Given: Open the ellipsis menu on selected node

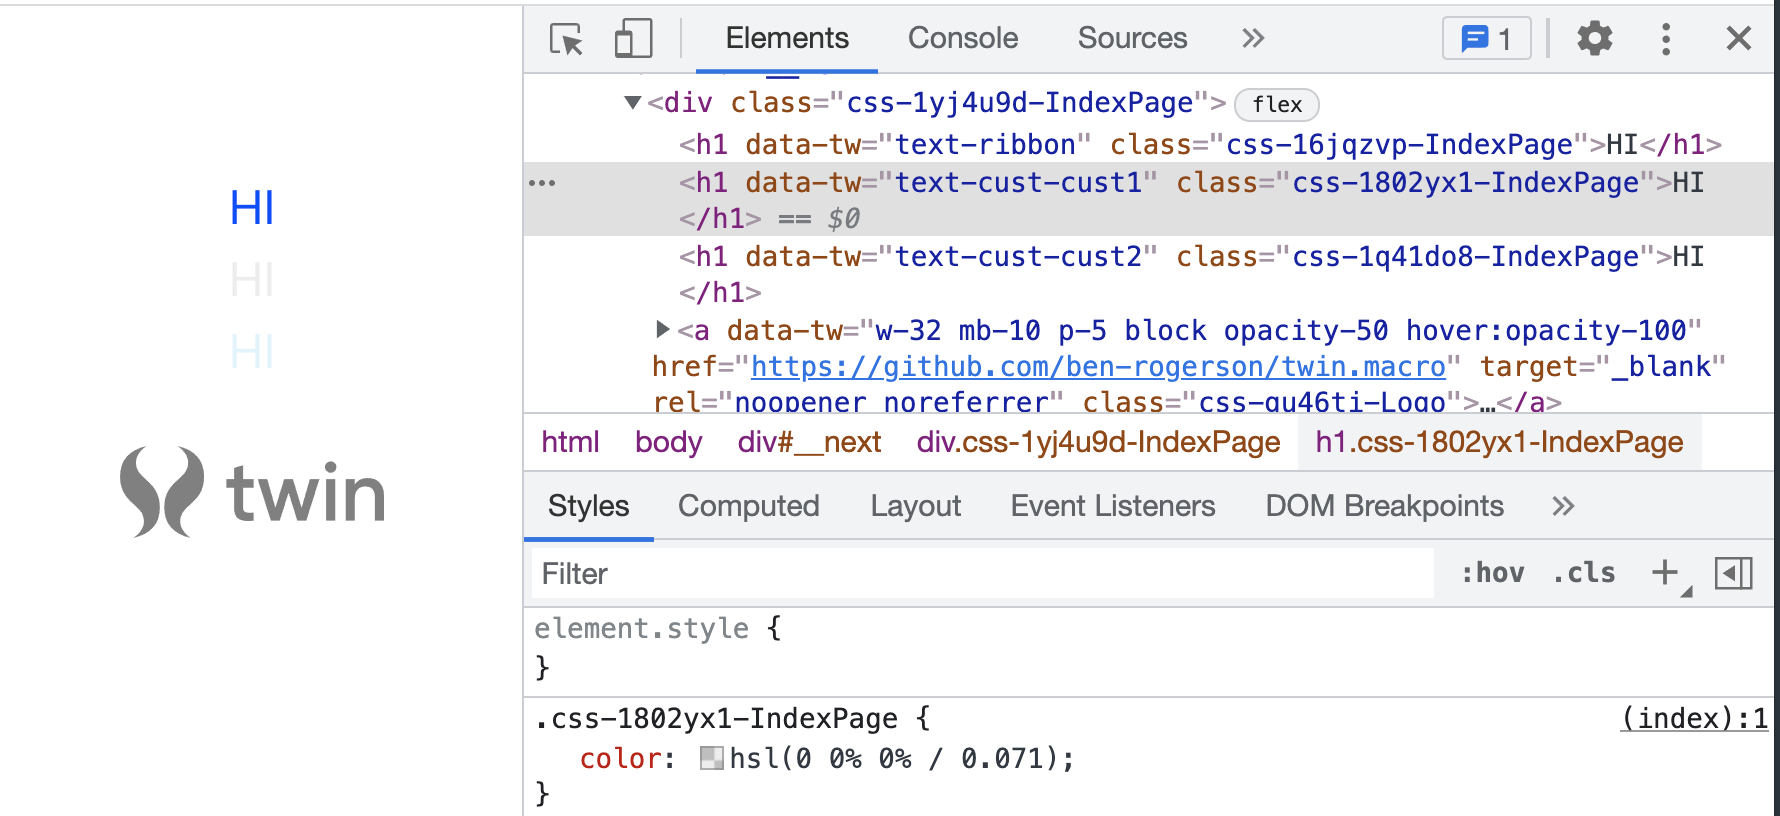Looking at the screenshot, I should click(542, 183).
